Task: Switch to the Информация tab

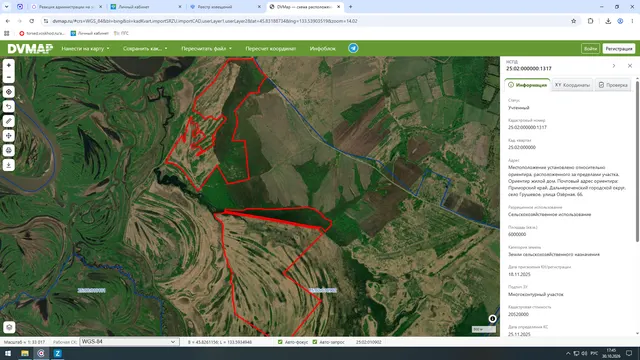Action: [x=527, y=85]
